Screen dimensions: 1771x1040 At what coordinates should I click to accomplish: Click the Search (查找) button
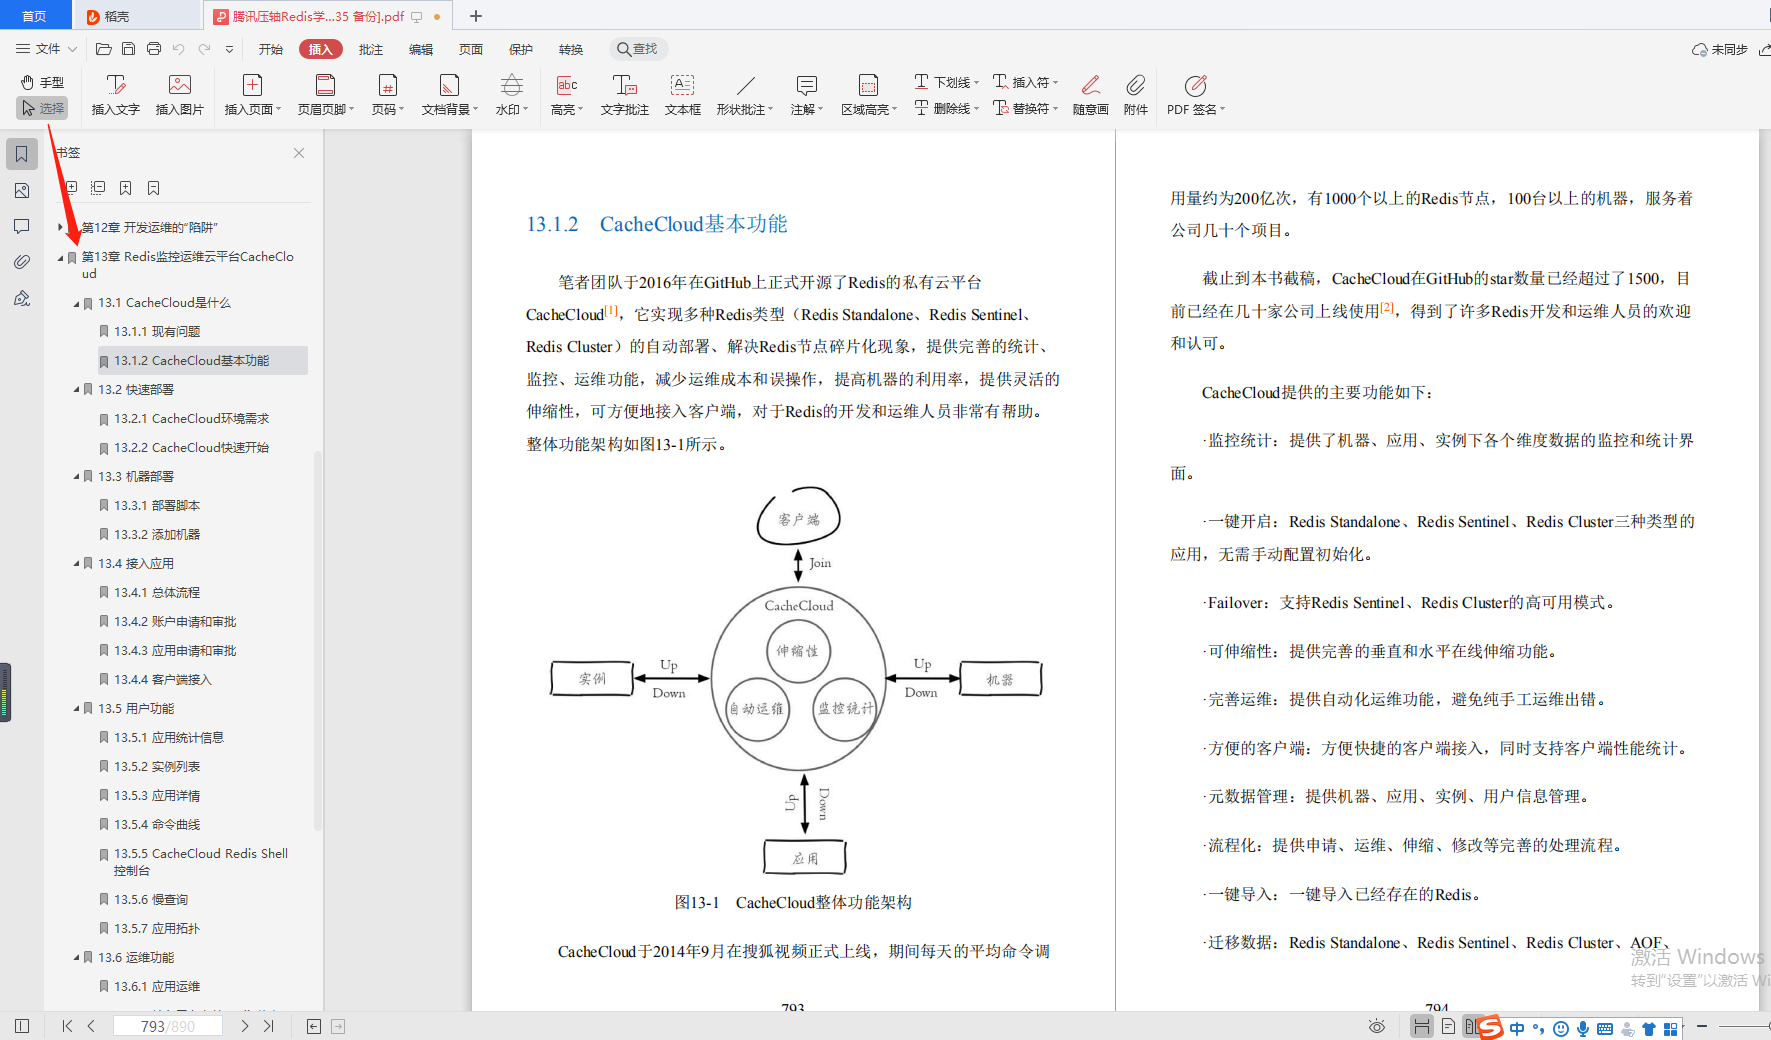click(x=638, y=49)
